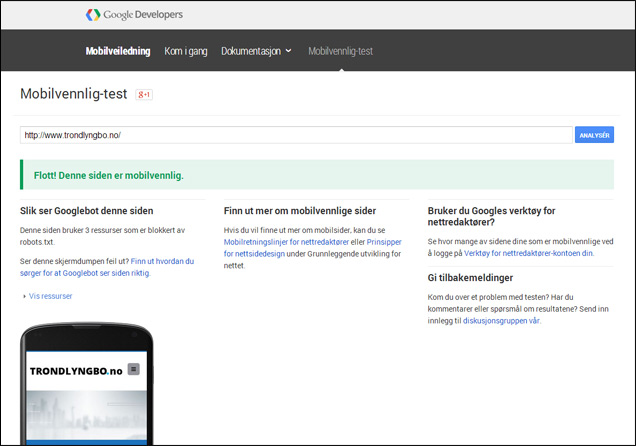This screenshot has height=446, width=636.
Task: Open the Googlebot rendering help link
Action: (107, 267)
